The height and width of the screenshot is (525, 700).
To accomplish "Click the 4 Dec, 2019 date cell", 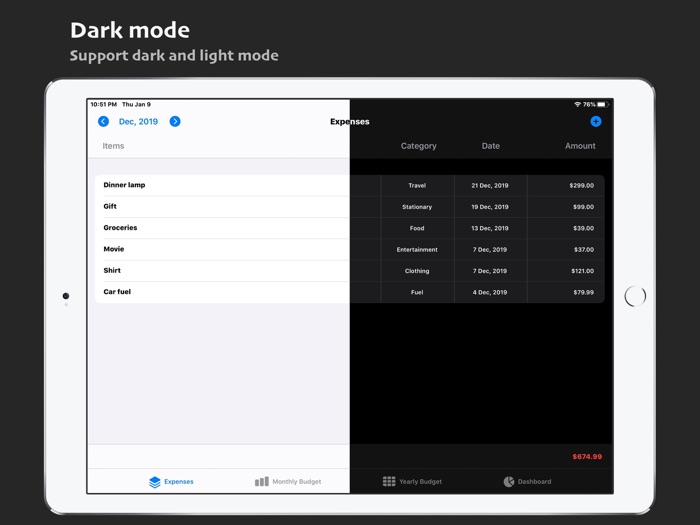I will pyautogui.click(x=490, y=292).
